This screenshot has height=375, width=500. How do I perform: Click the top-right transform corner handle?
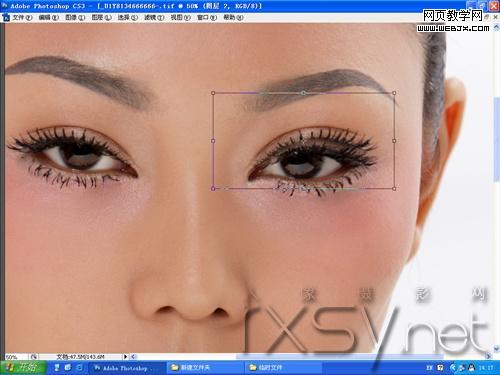coord(394,93)
